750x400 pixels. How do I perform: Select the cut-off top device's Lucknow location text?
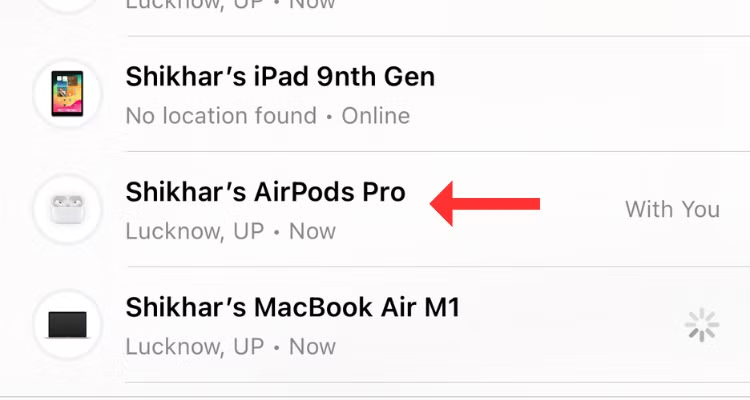coord(195,4)
